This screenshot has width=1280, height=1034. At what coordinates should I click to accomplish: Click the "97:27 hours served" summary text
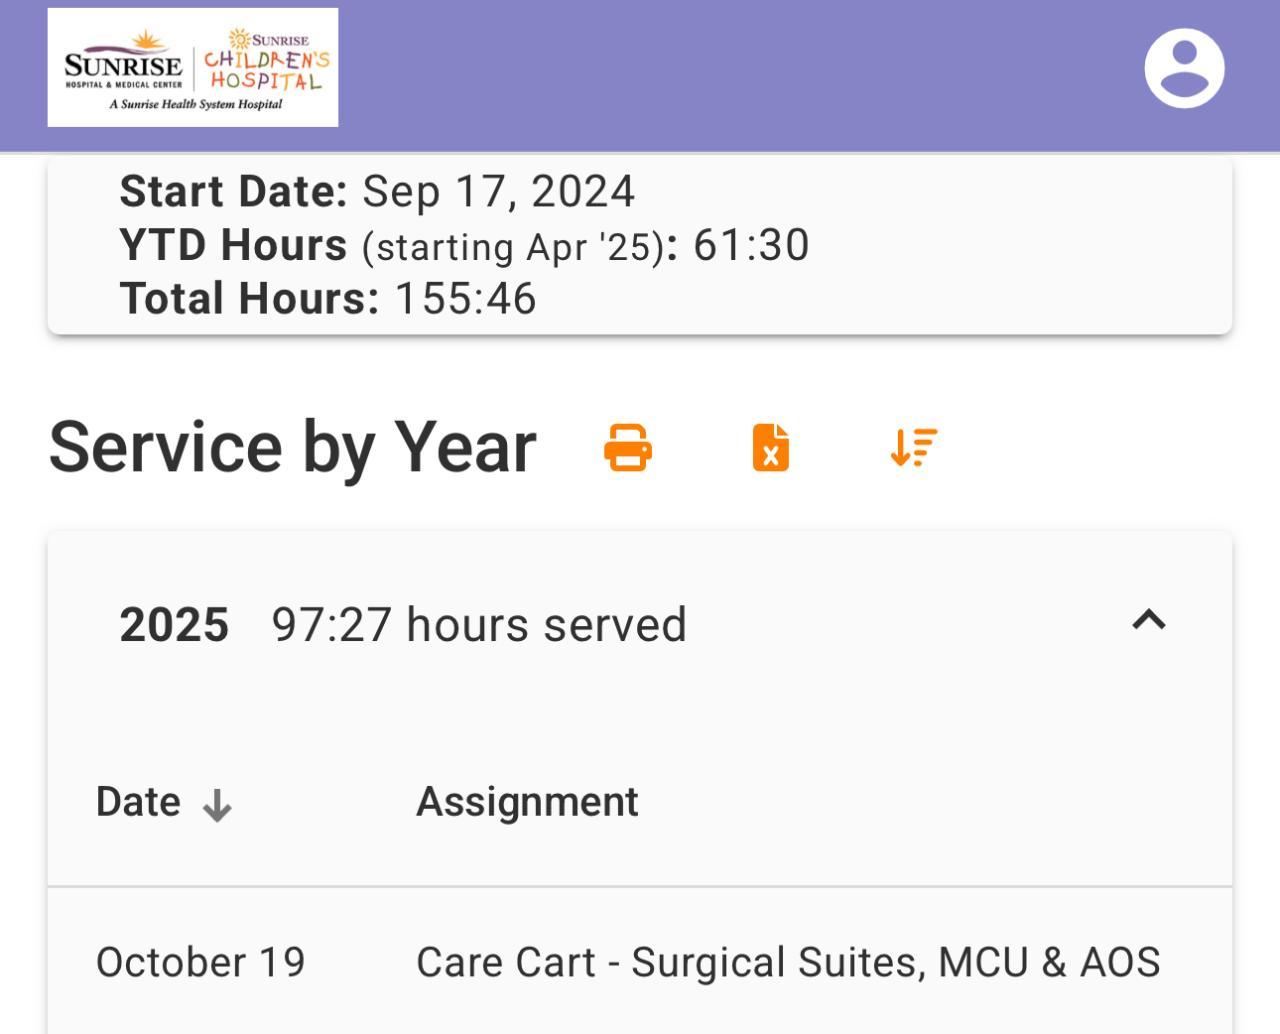(479, 625)
